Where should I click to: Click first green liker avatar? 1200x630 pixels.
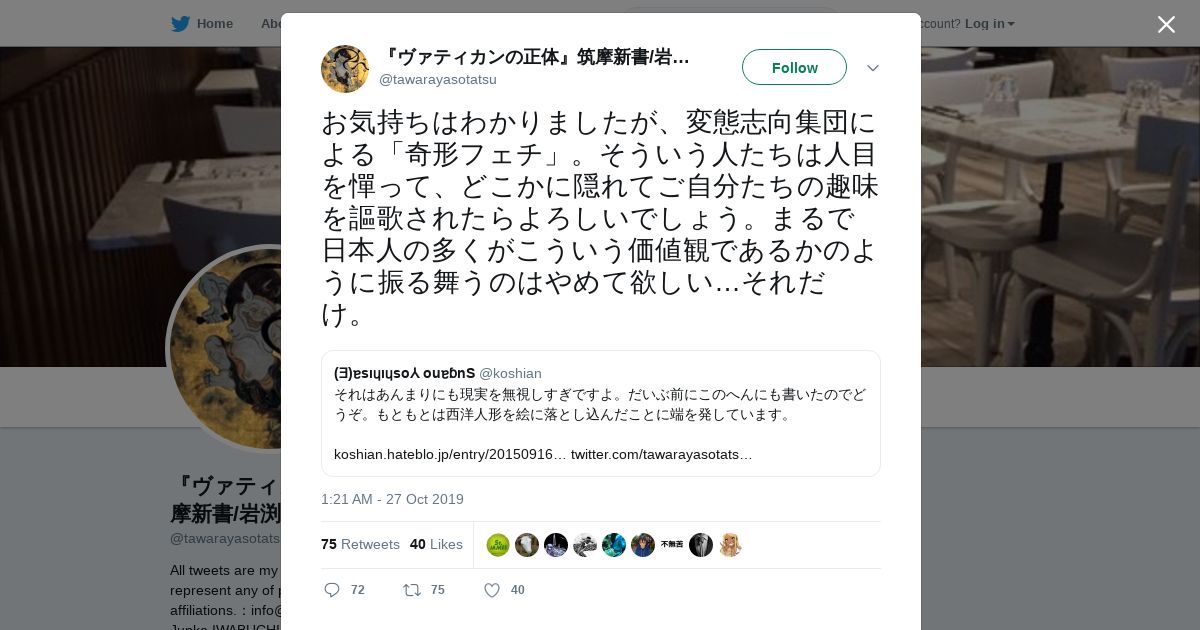(x=498, y=545)
